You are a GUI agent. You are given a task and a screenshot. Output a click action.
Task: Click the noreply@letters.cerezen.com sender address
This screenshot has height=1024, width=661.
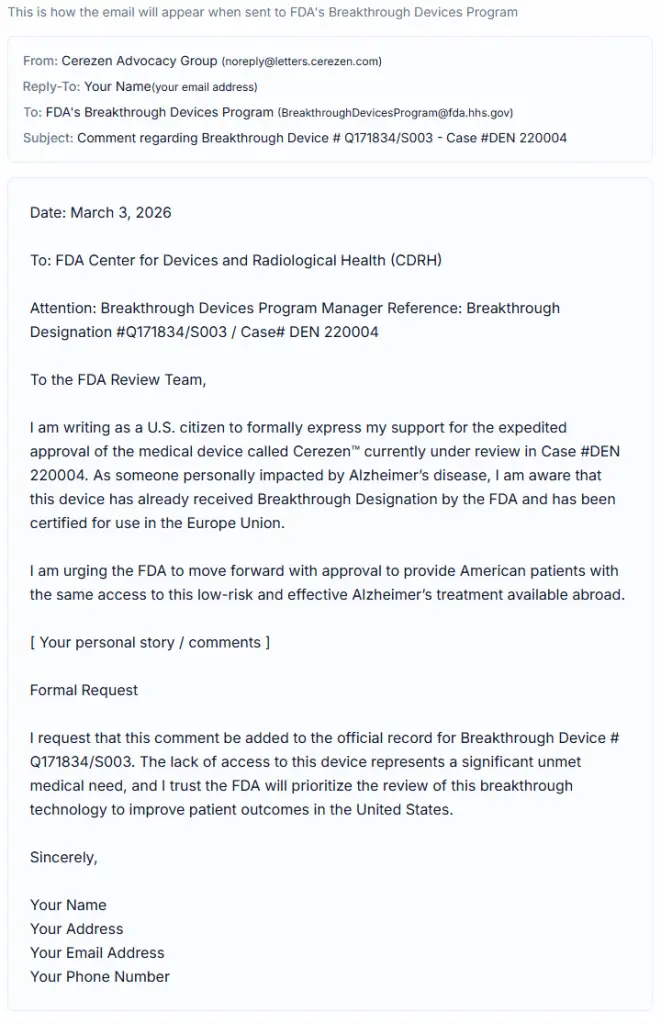click(301, 62)
